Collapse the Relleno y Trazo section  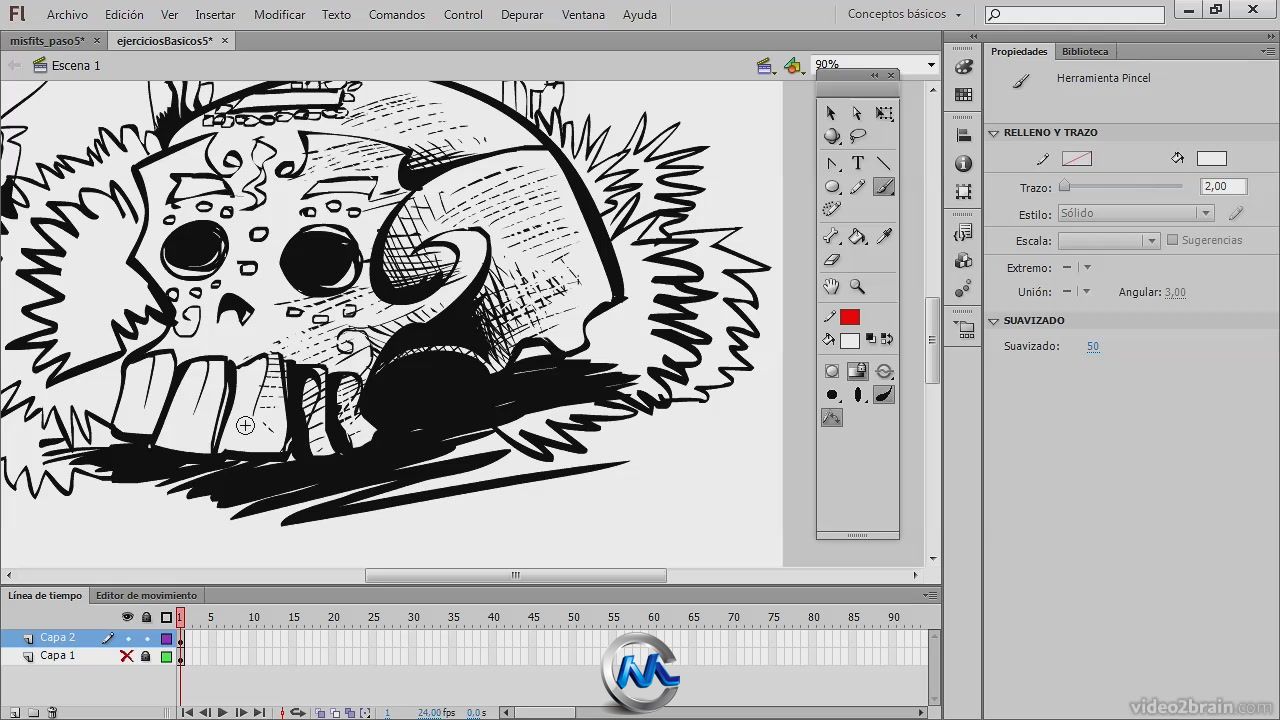click(994, 133)
